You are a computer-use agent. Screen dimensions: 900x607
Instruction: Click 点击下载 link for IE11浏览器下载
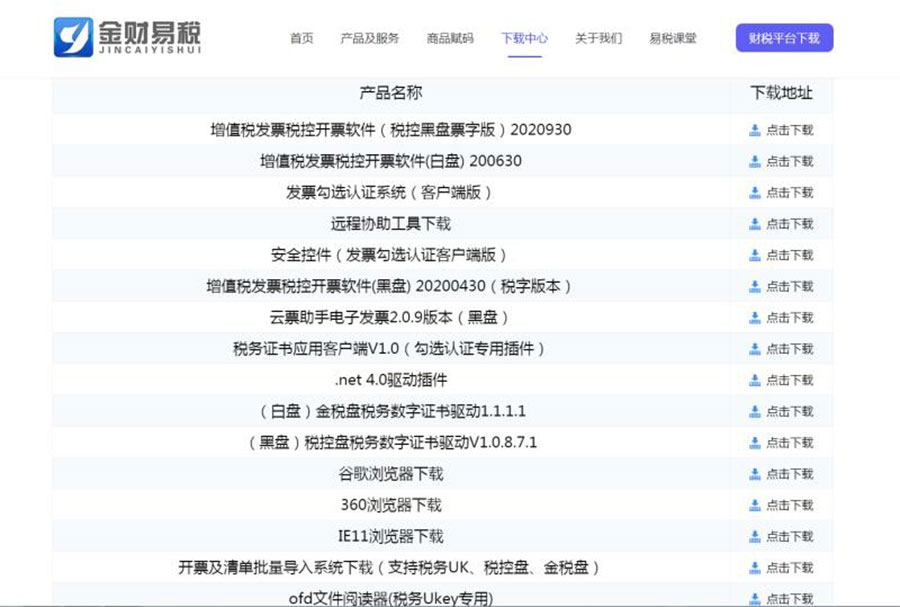pyautogui.click(x=790, y=537)
